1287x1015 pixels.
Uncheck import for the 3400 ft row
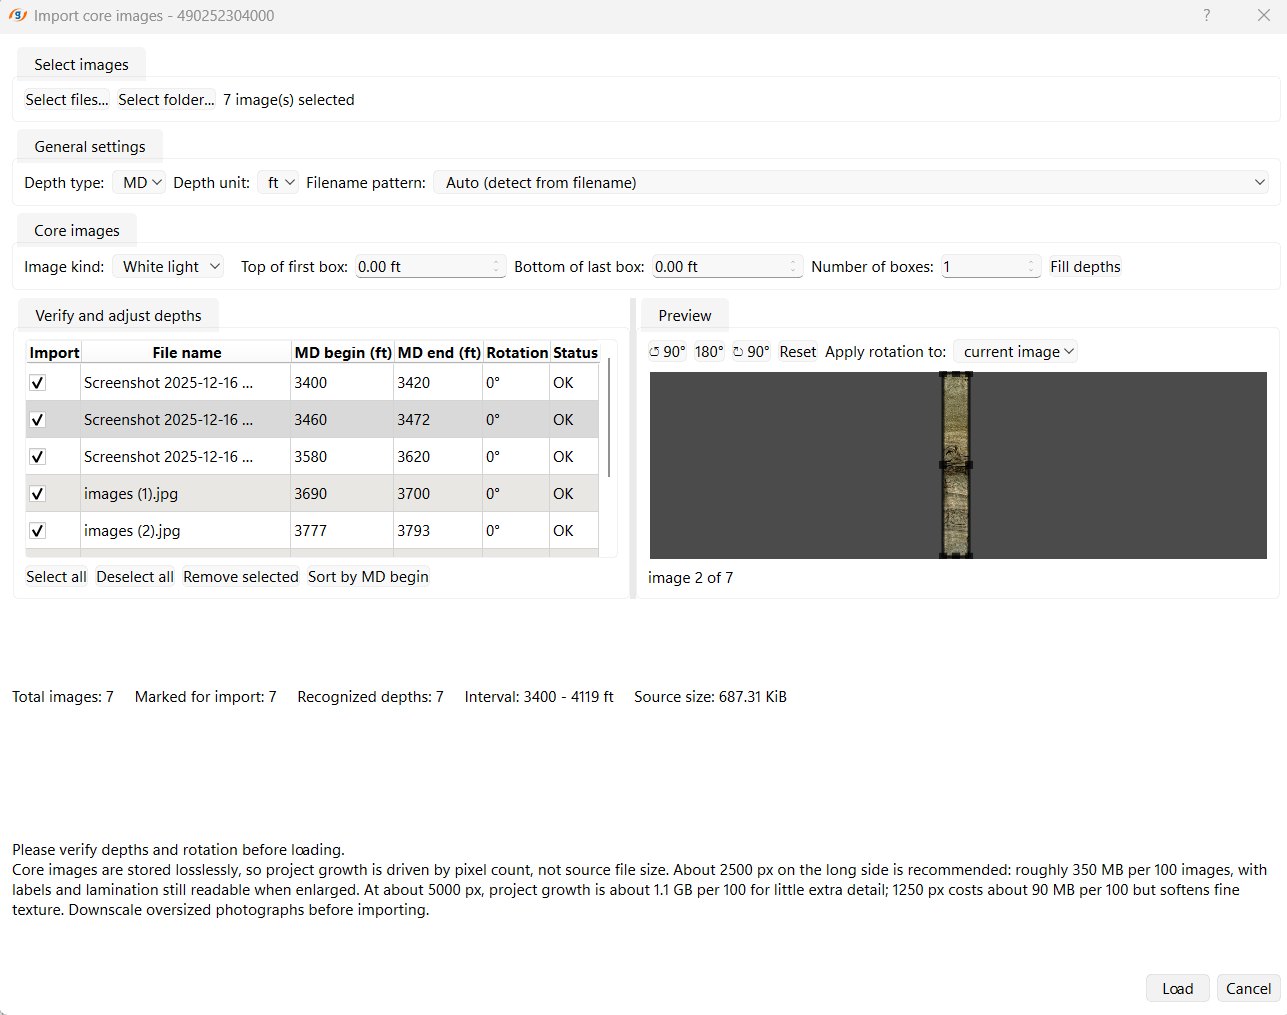coord(38,382)
